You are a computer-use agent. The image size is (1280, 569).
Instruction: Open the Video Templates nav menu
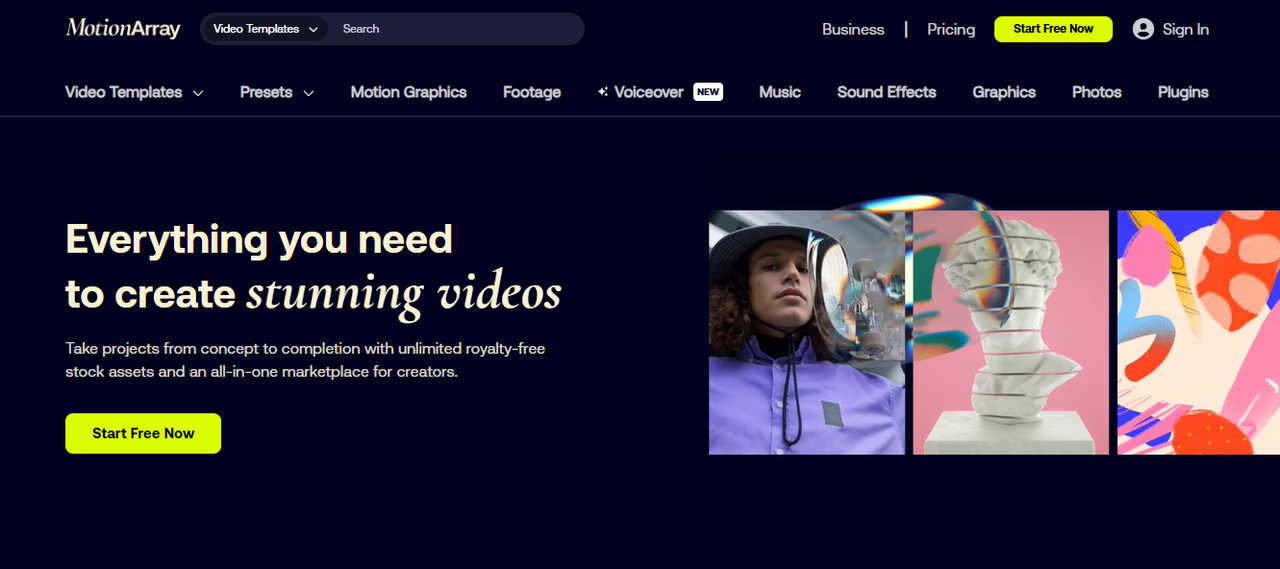coord(134,92)
